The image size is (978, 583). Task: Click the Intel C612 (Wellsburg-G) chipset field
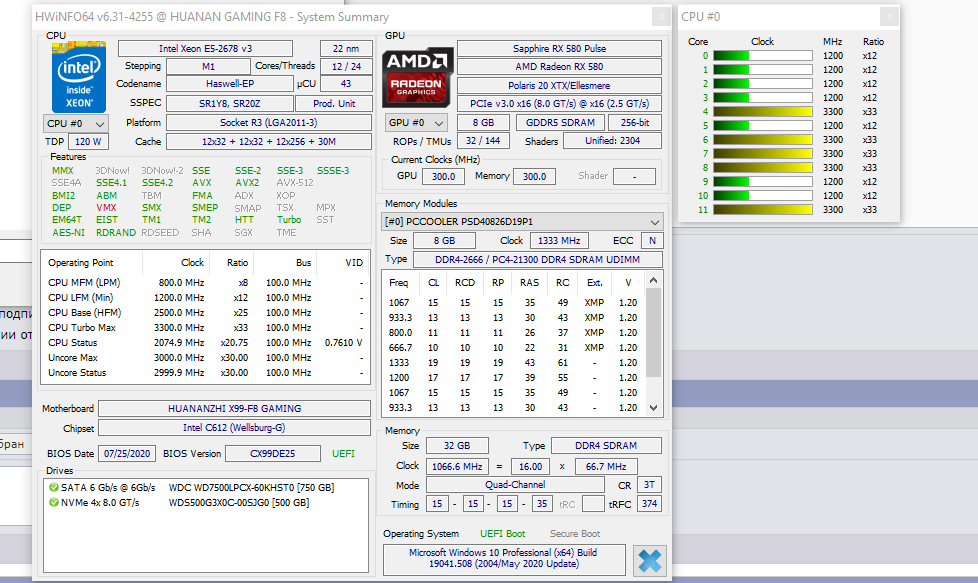235,428
